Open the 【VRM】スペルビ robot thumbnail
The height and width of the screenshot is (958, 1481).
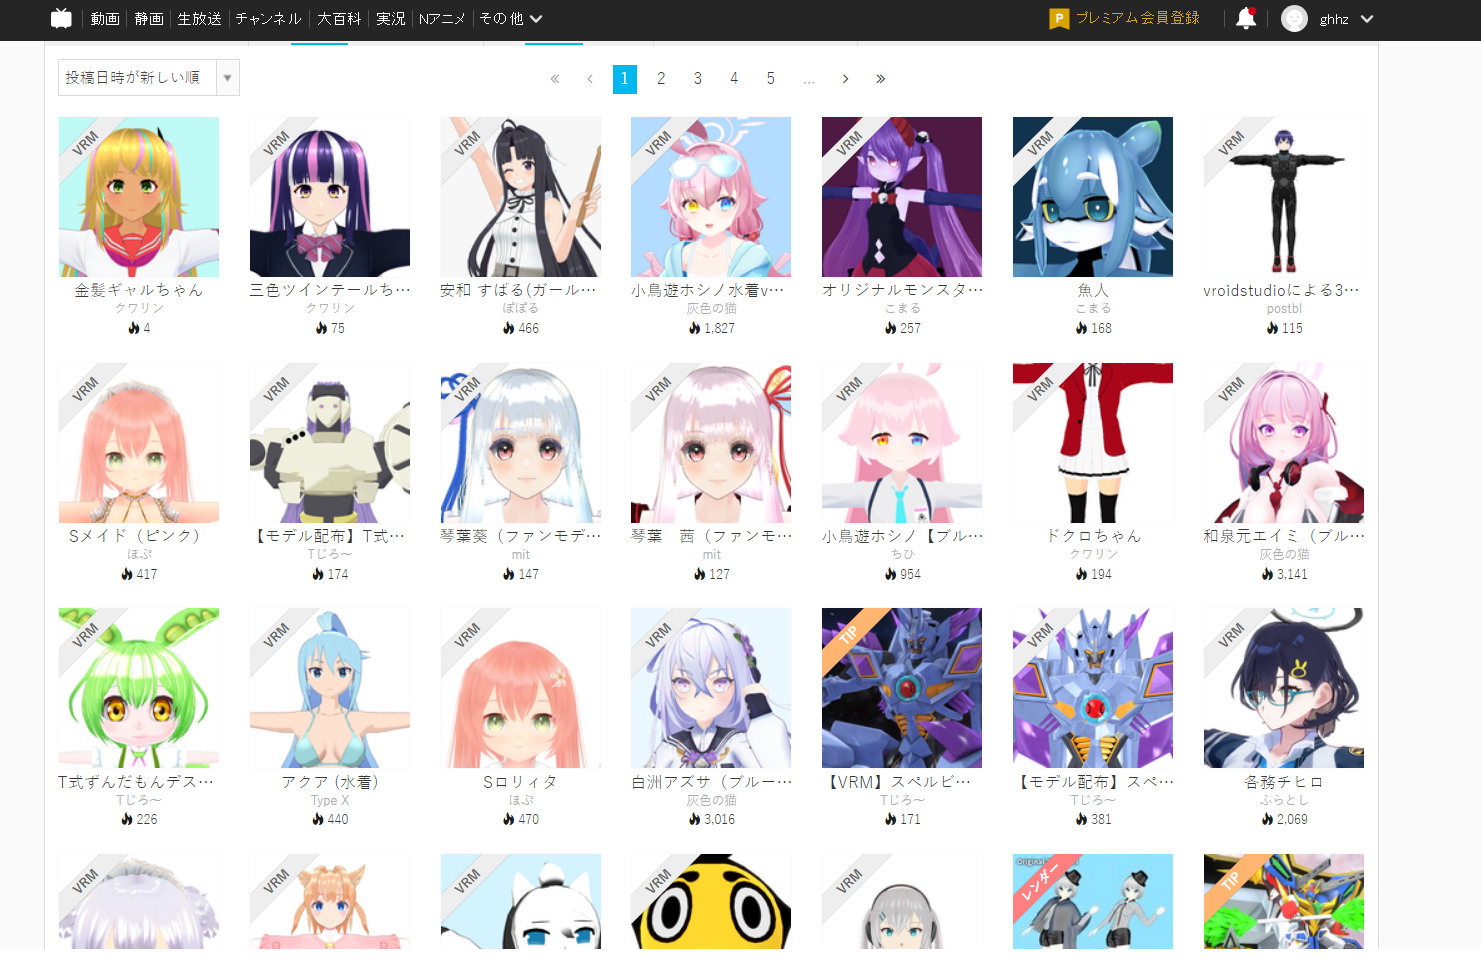[902, 688]
